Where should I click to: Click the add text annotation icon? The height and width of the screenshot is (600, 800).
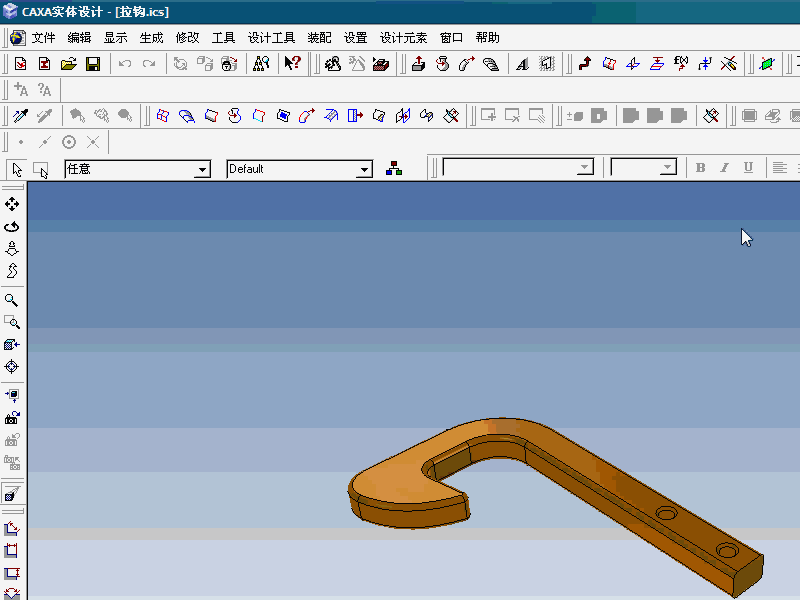20,90
